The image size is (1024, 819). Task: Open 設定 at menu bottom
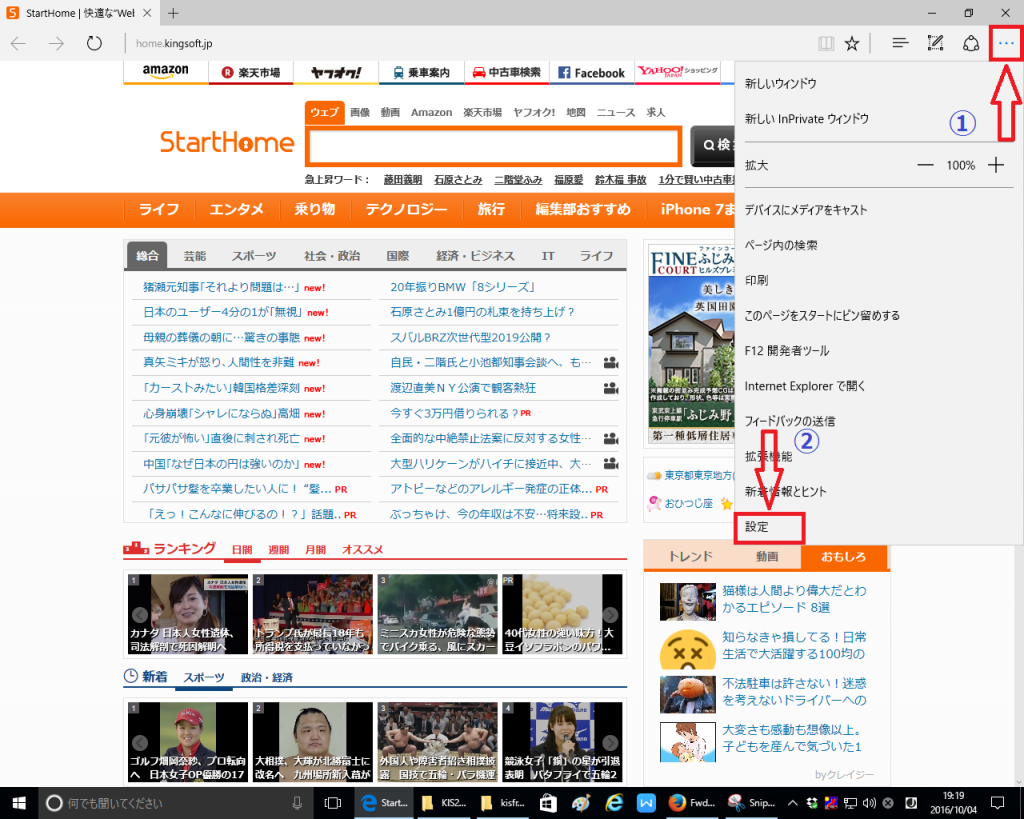[x=756, y=527]
